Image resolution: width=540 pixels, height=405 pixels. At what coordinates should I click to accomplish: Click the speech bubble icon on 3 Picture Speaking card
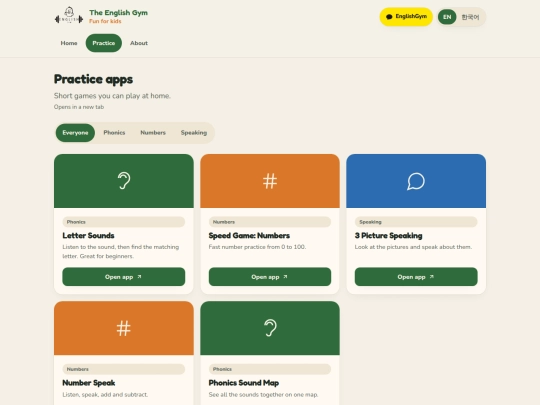(416, 181)
